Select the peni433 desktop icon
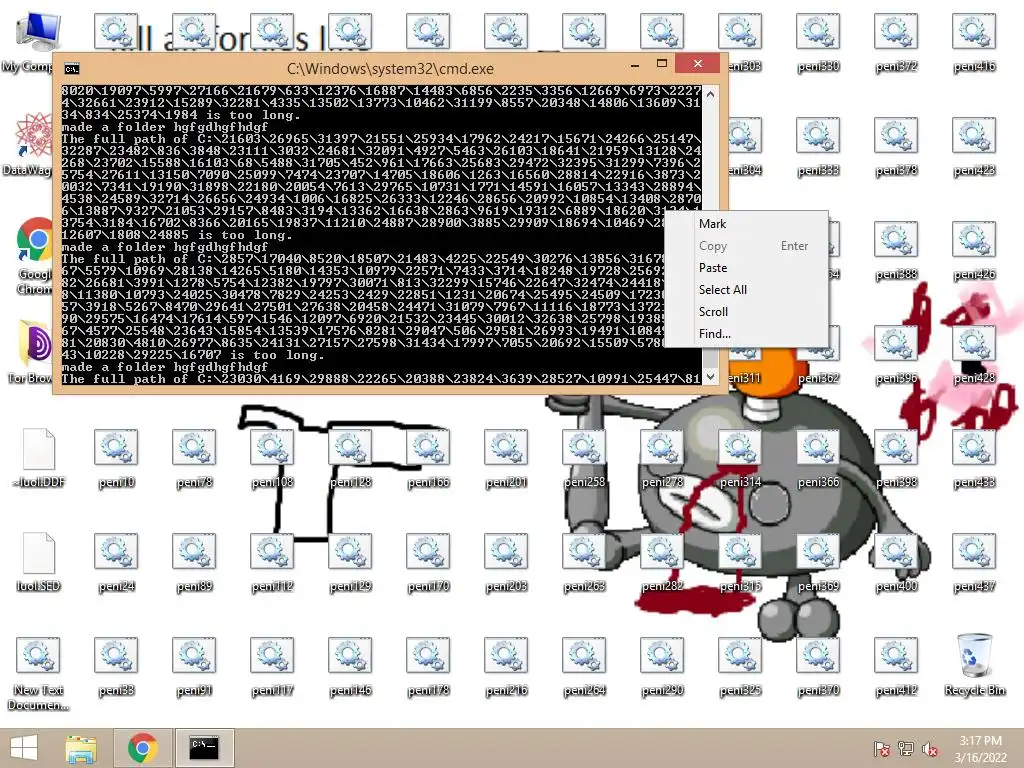 click(974, 458)
